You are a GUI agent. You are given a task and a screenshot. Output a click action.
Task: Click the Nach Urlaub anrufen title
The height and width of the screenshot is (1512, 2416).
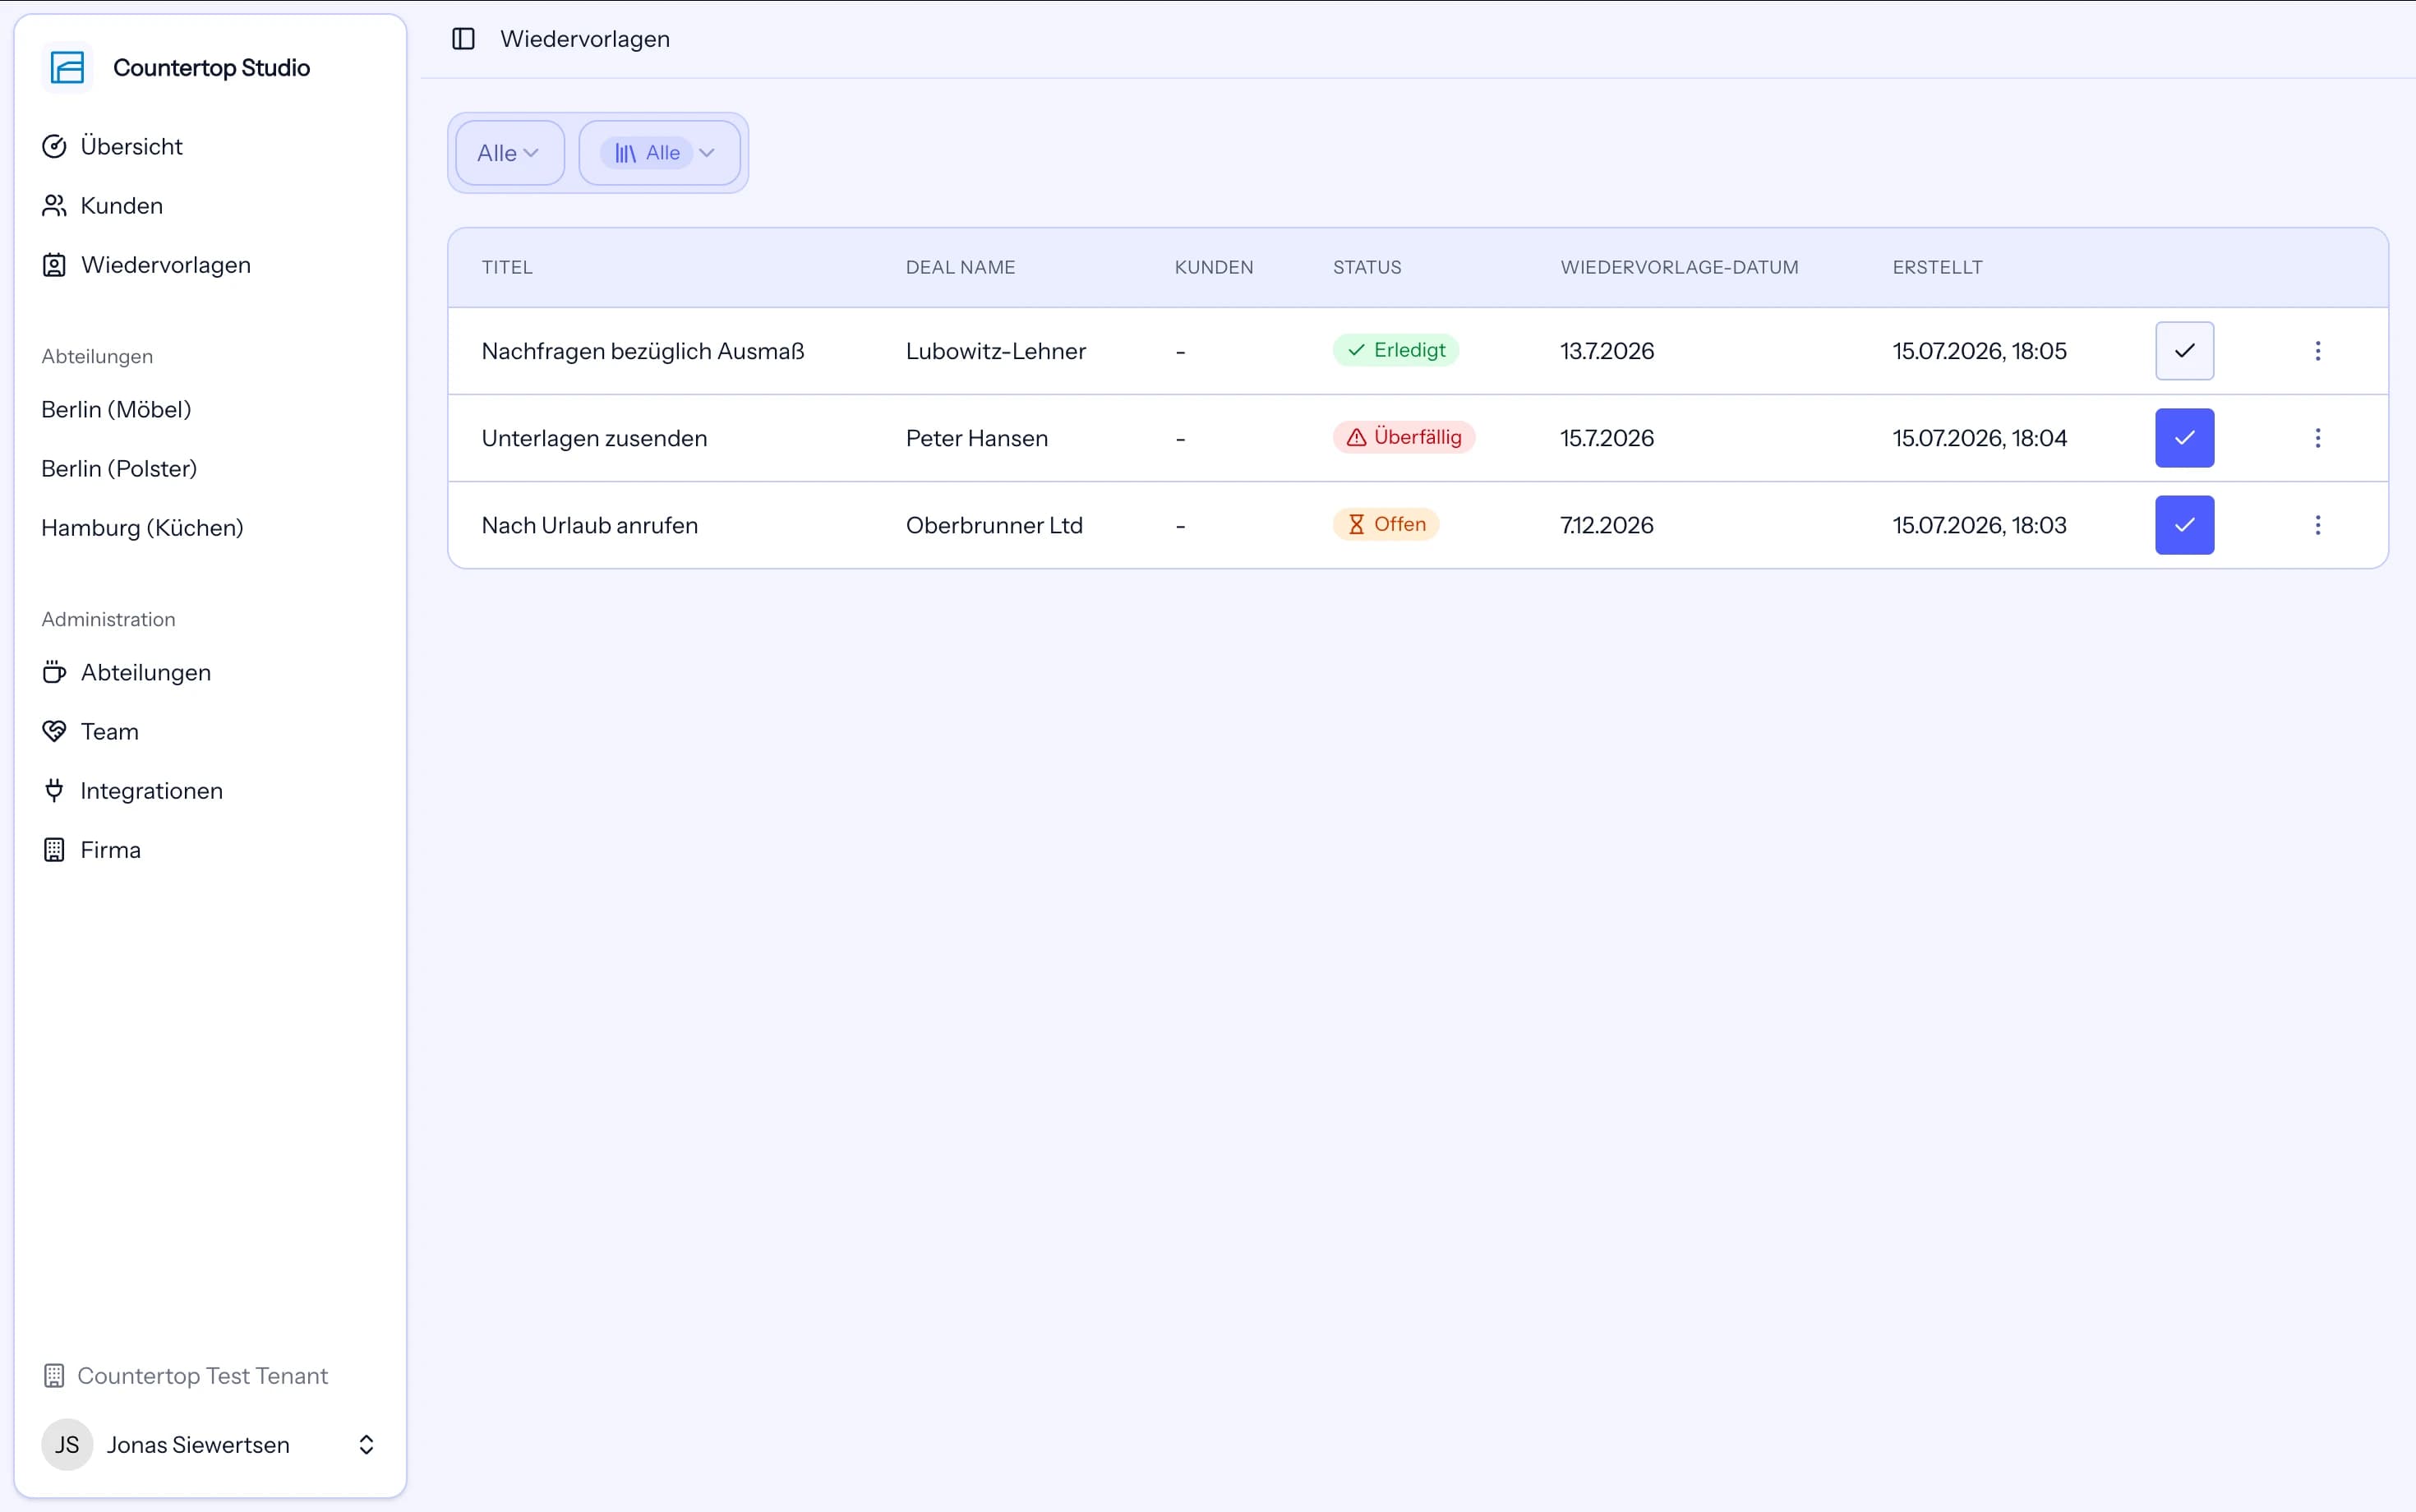(x=590, y=525)
